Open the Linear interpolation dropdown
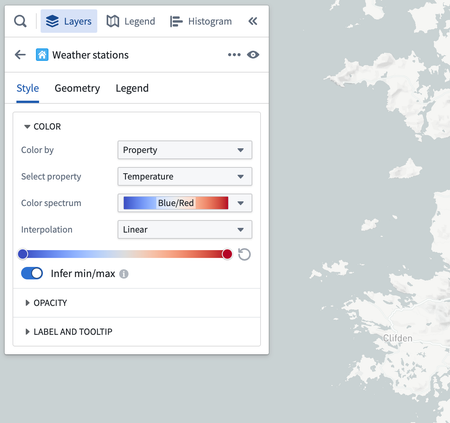Viewport: 450px width, 423px height. pyautogui.click(x=185, y=230)
